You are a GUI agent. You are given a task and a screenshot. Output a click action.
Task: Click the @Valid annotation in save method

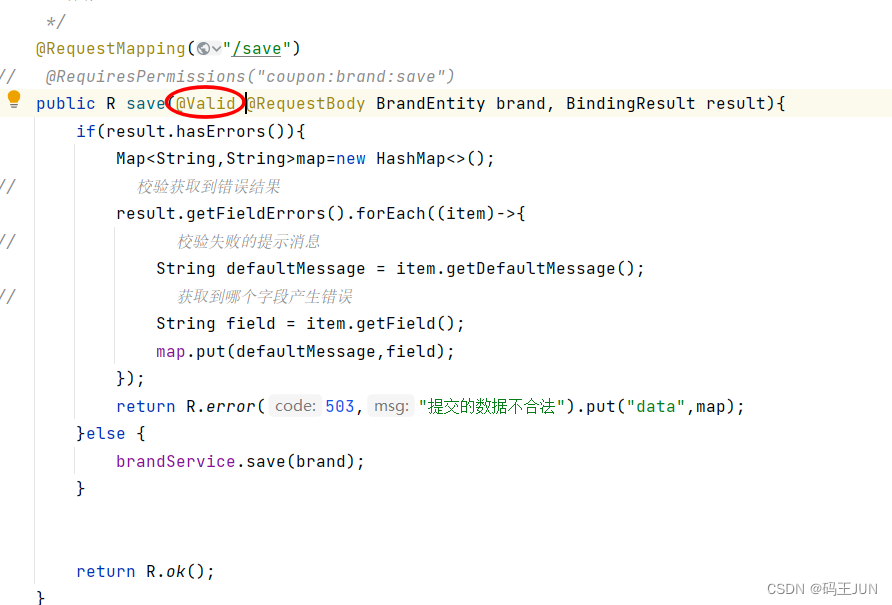[205, 104]
